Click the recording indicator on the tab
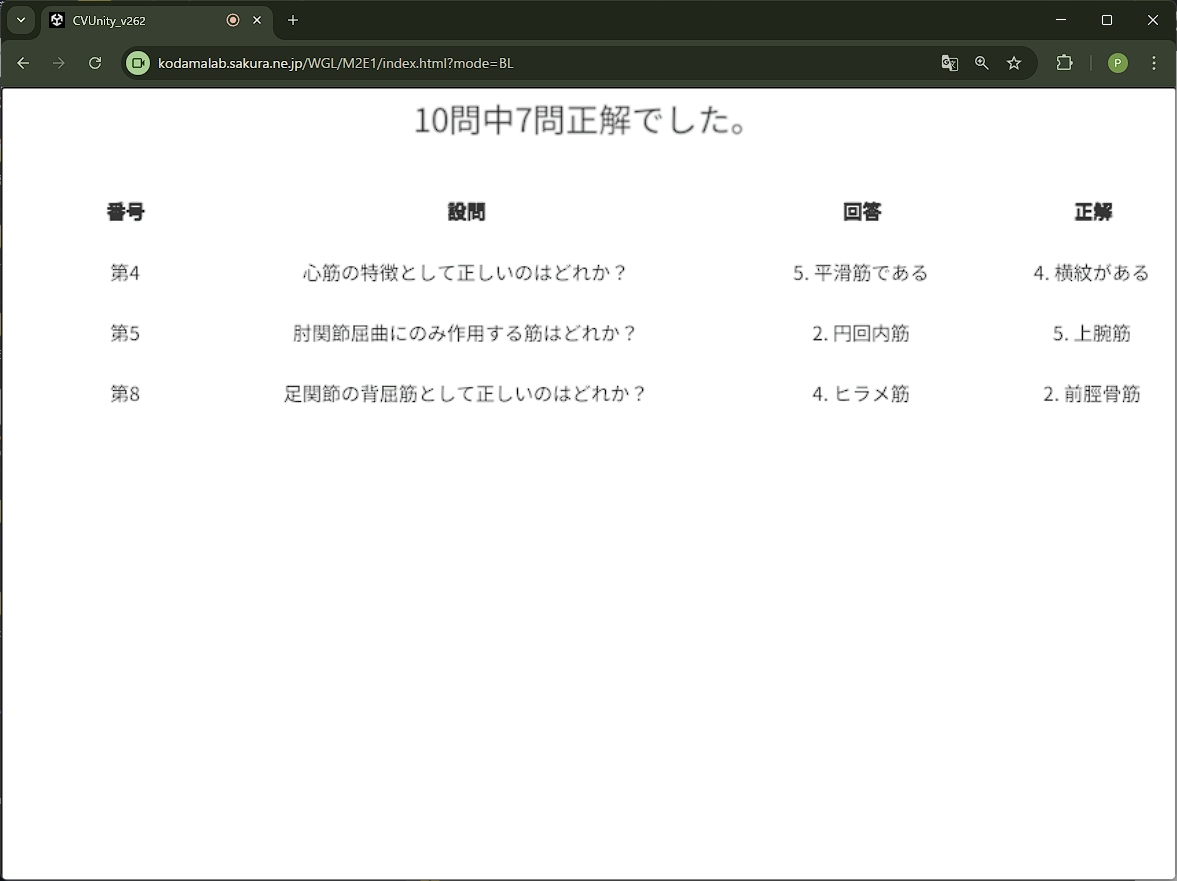 tap(233, 20)
